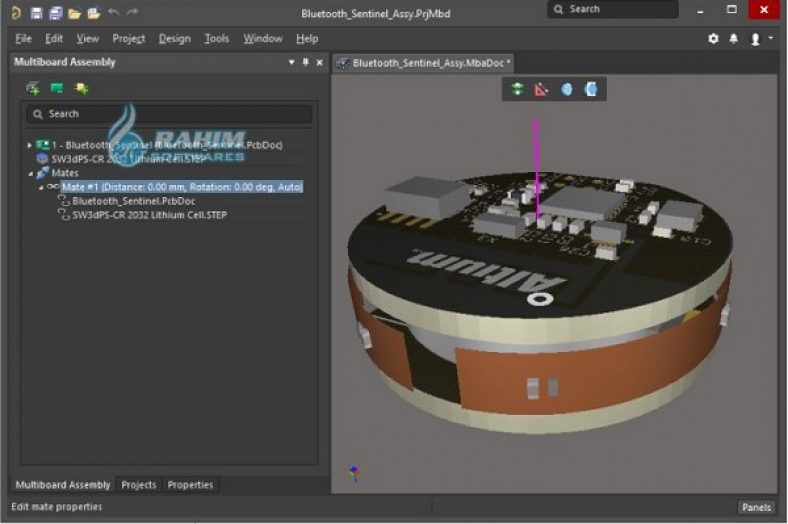This screenshot has height=524, width=788.
Task: Click the first add-part icon in panel toolbar
Action: (33, 88)
